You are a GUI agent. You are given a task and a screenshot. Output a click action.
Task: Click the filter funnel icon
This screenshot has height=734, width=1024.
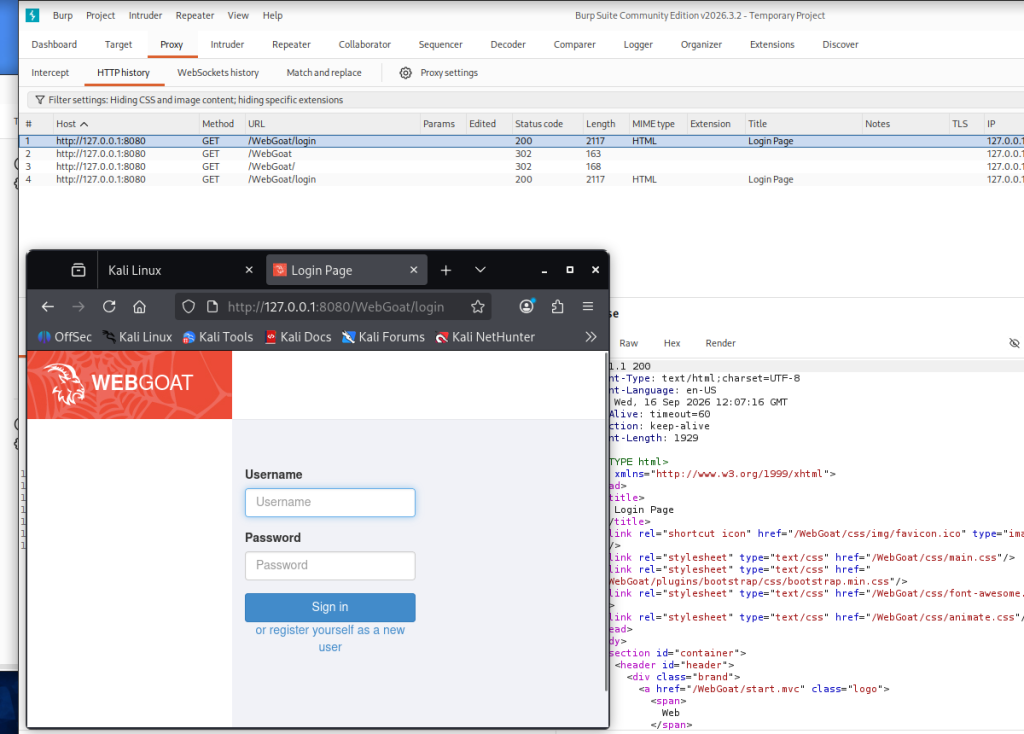coord(40,100)
